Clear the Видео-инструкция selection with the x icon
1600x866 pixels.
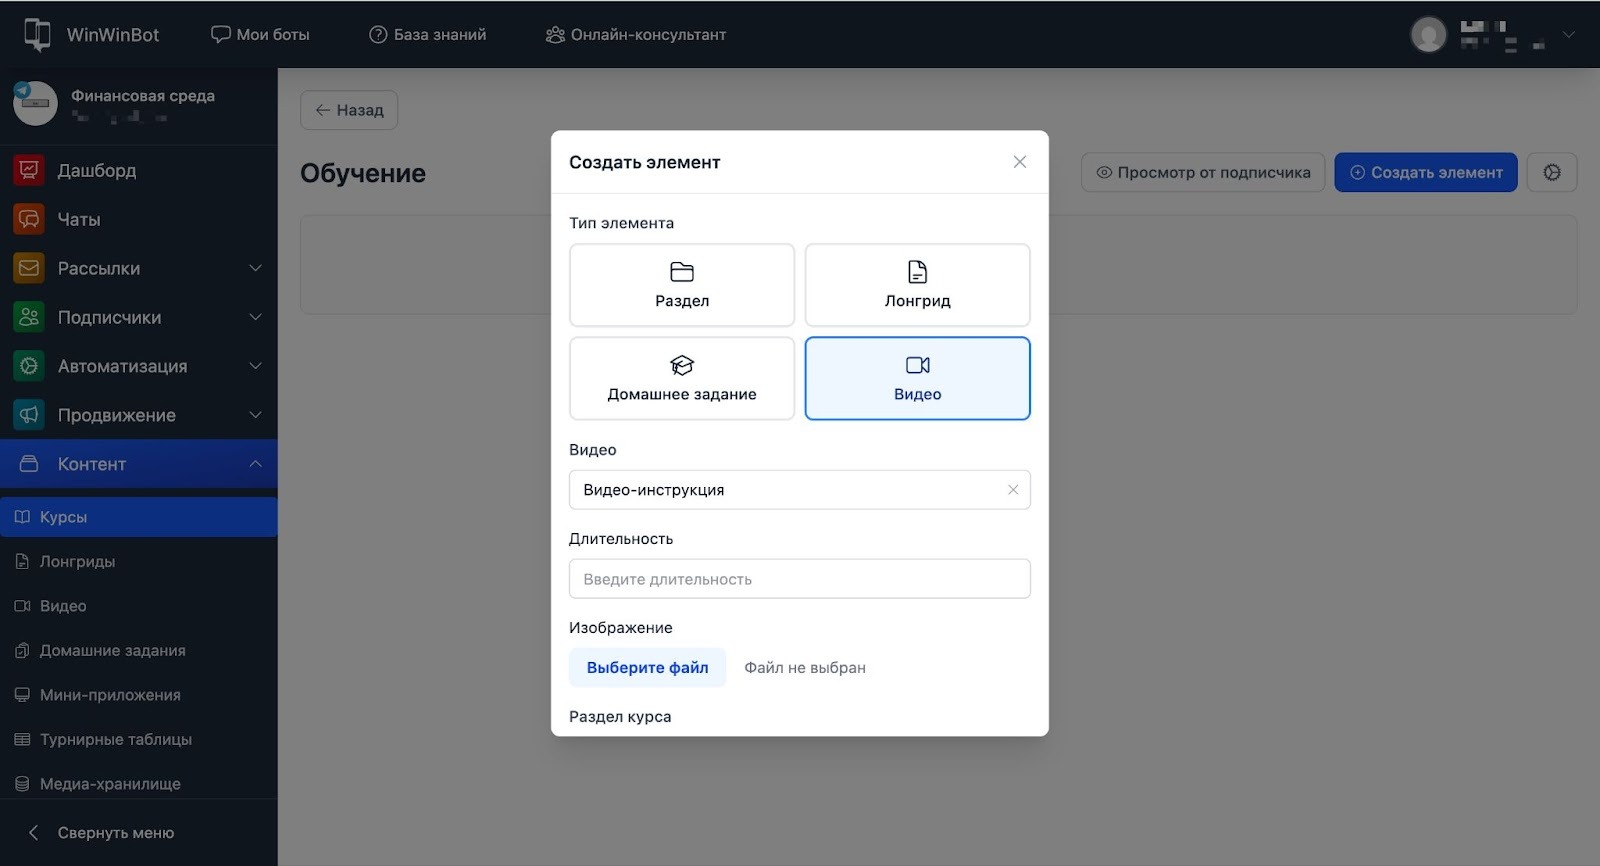pyautogui.click(x=1012, y=490)
